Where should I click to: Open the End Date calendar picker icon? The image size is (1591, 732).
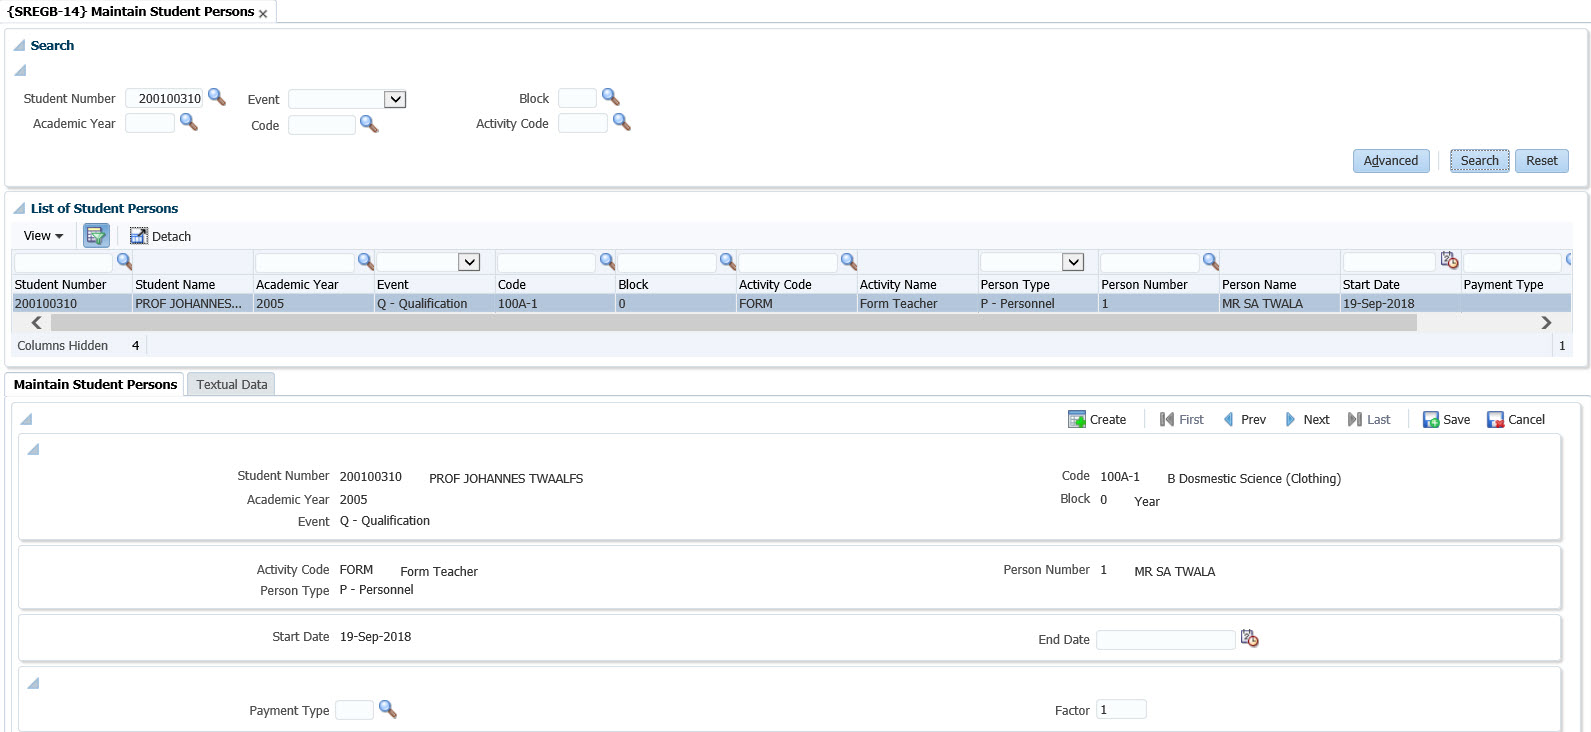tap(1249, 638)
